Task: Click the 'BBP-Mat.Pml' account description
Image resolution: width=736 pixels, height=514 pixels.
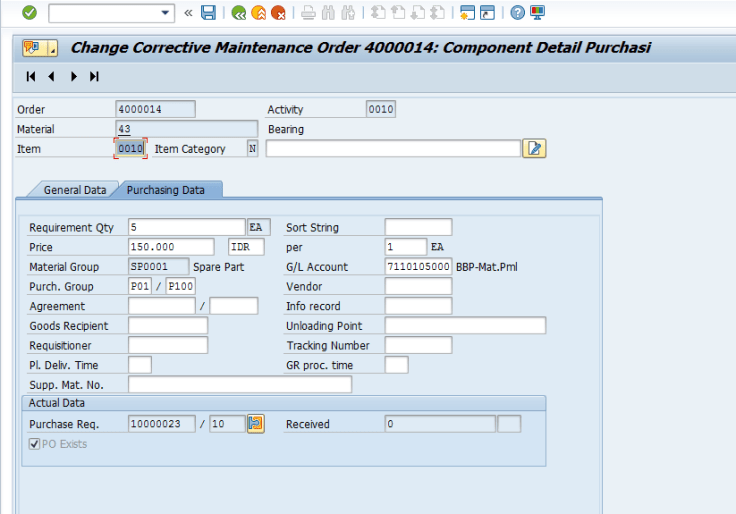Action: (x=487, y=267)
